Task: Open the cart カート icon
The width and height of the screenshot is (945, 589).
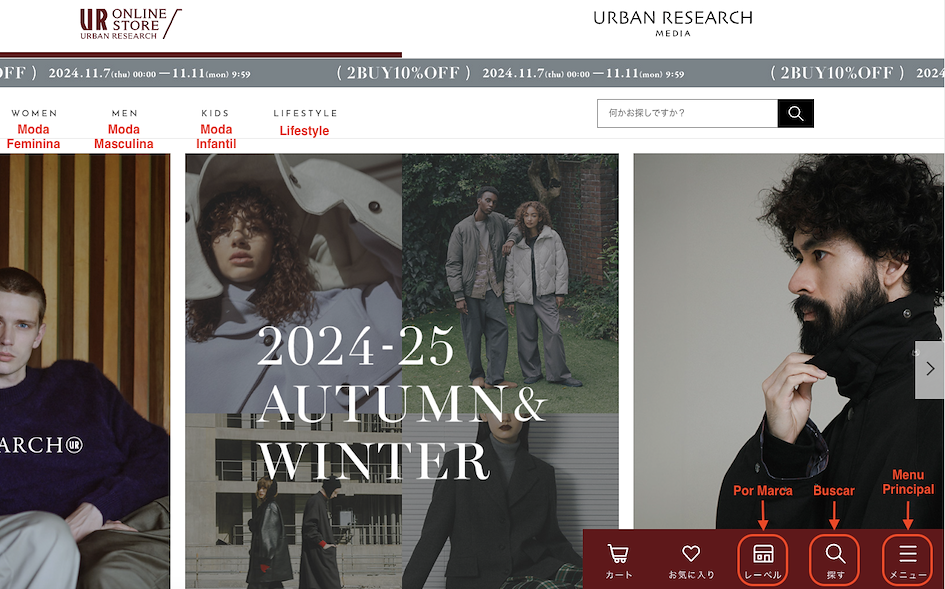Action: [x=618, y=561]
